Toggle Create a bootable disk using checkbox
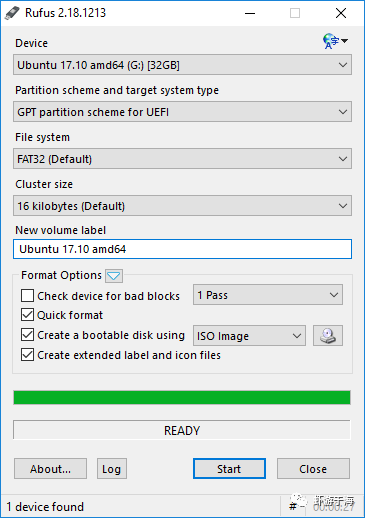This screenshot has width=365, height=518. tap(27, 335)
